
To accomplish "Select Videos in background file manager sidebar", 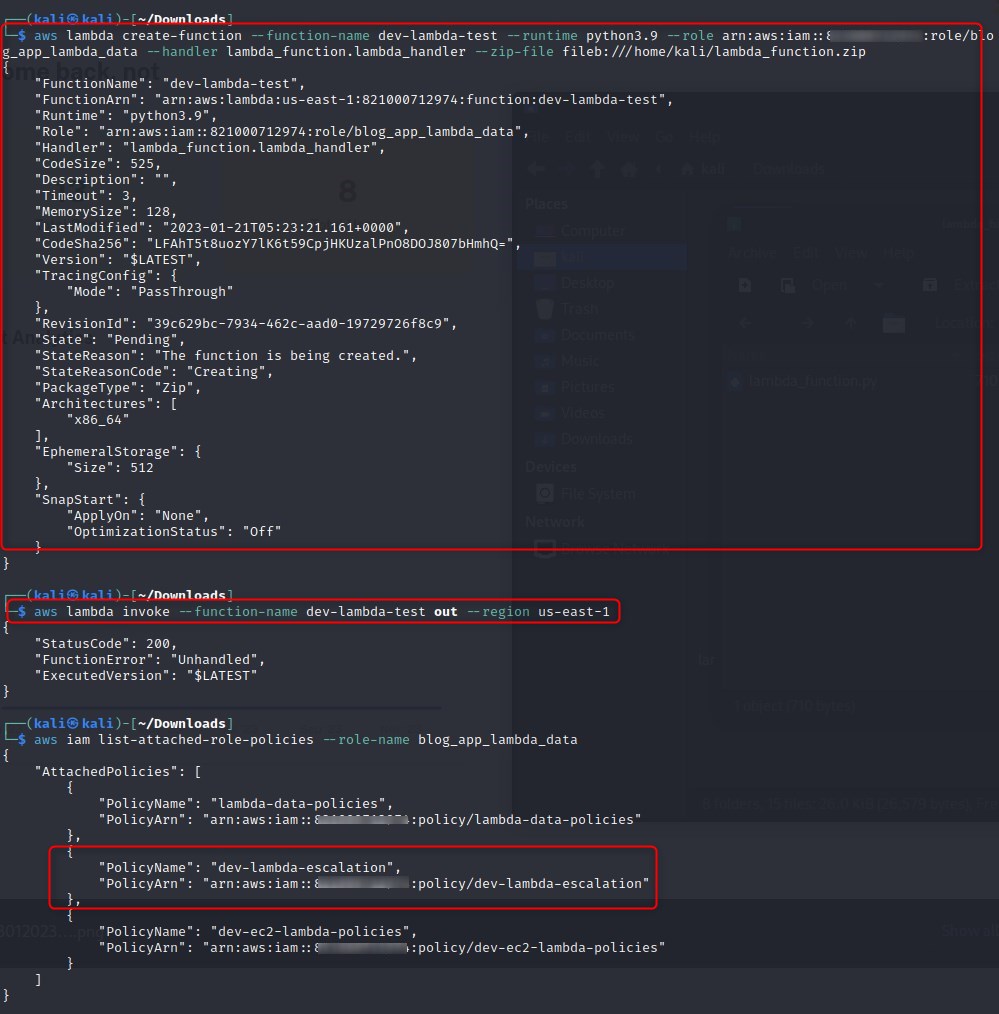I will (583, 413).
